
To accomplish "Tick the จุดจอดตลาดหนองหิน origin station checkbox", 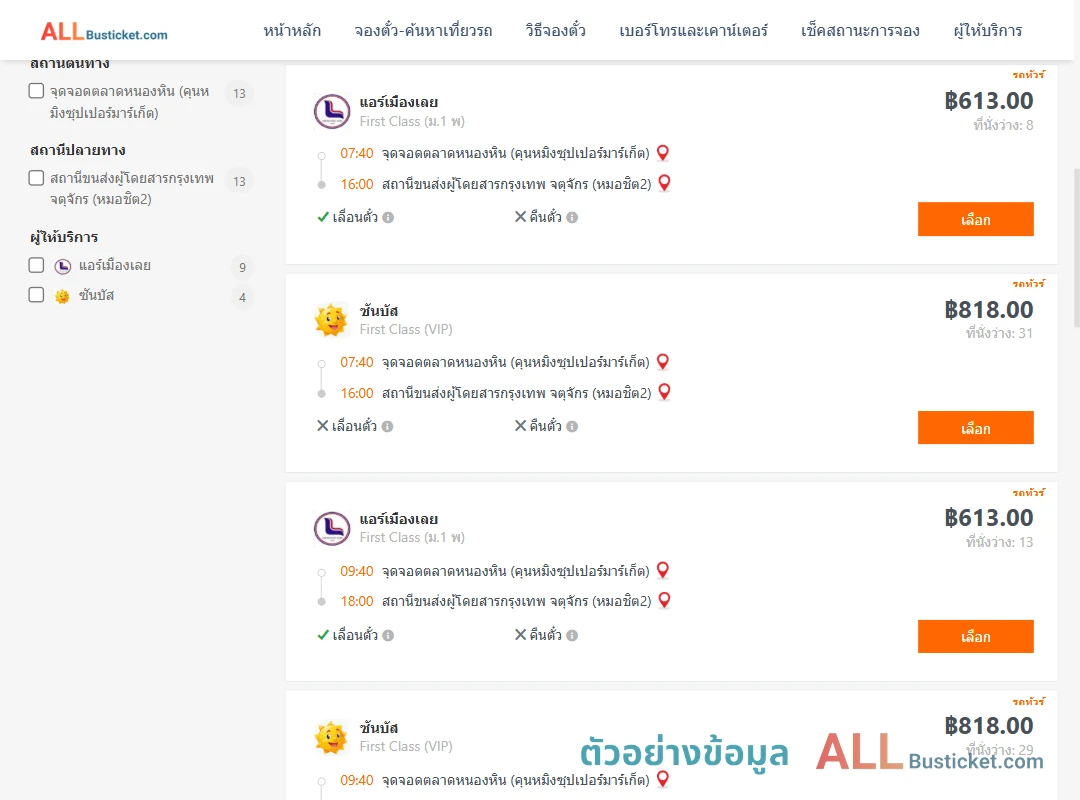I will coord(37,91).
